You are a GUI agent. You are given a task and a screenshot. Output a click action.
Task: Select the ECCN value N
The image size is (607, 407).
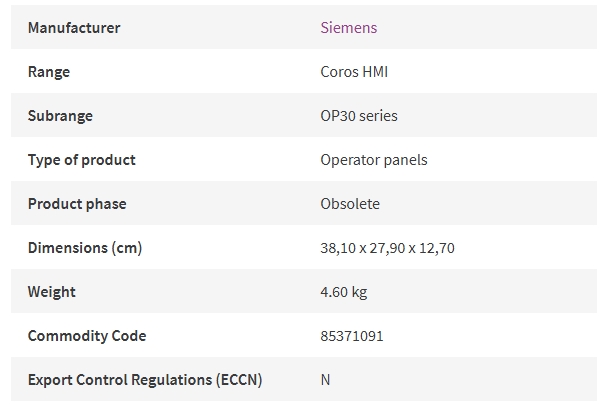click(x=325, y=380)
